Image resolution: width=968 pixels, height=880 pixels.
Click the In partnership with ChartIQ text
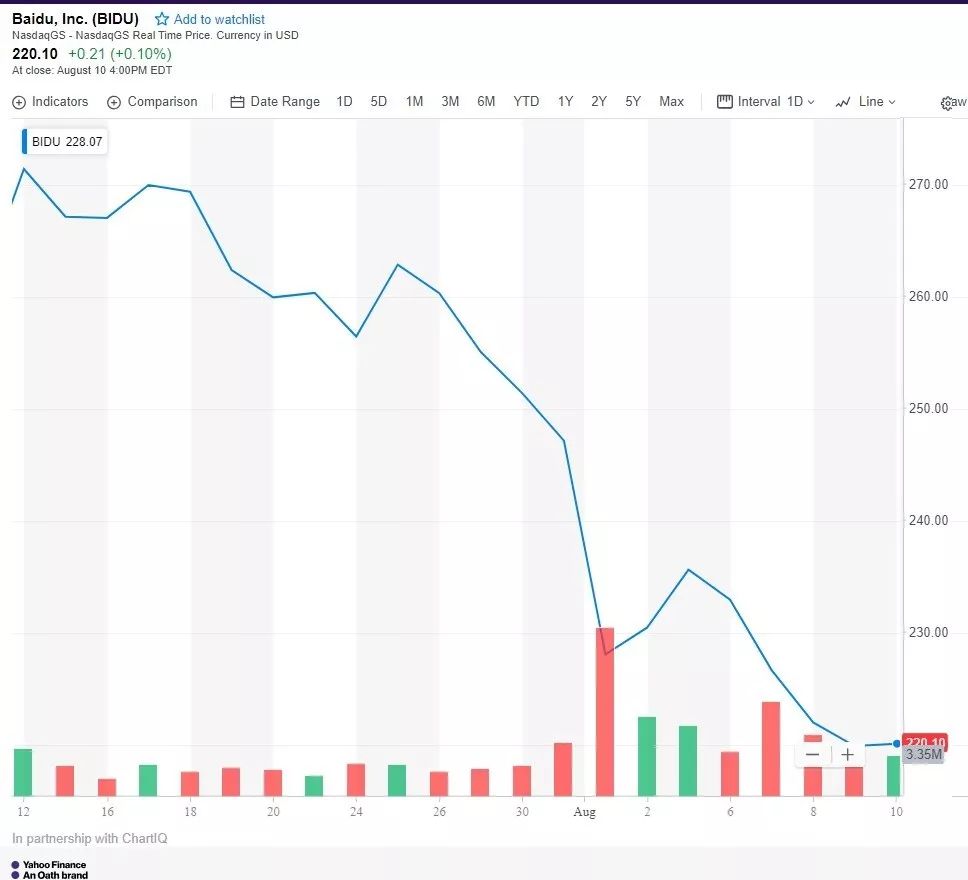(x=90, y=838)
